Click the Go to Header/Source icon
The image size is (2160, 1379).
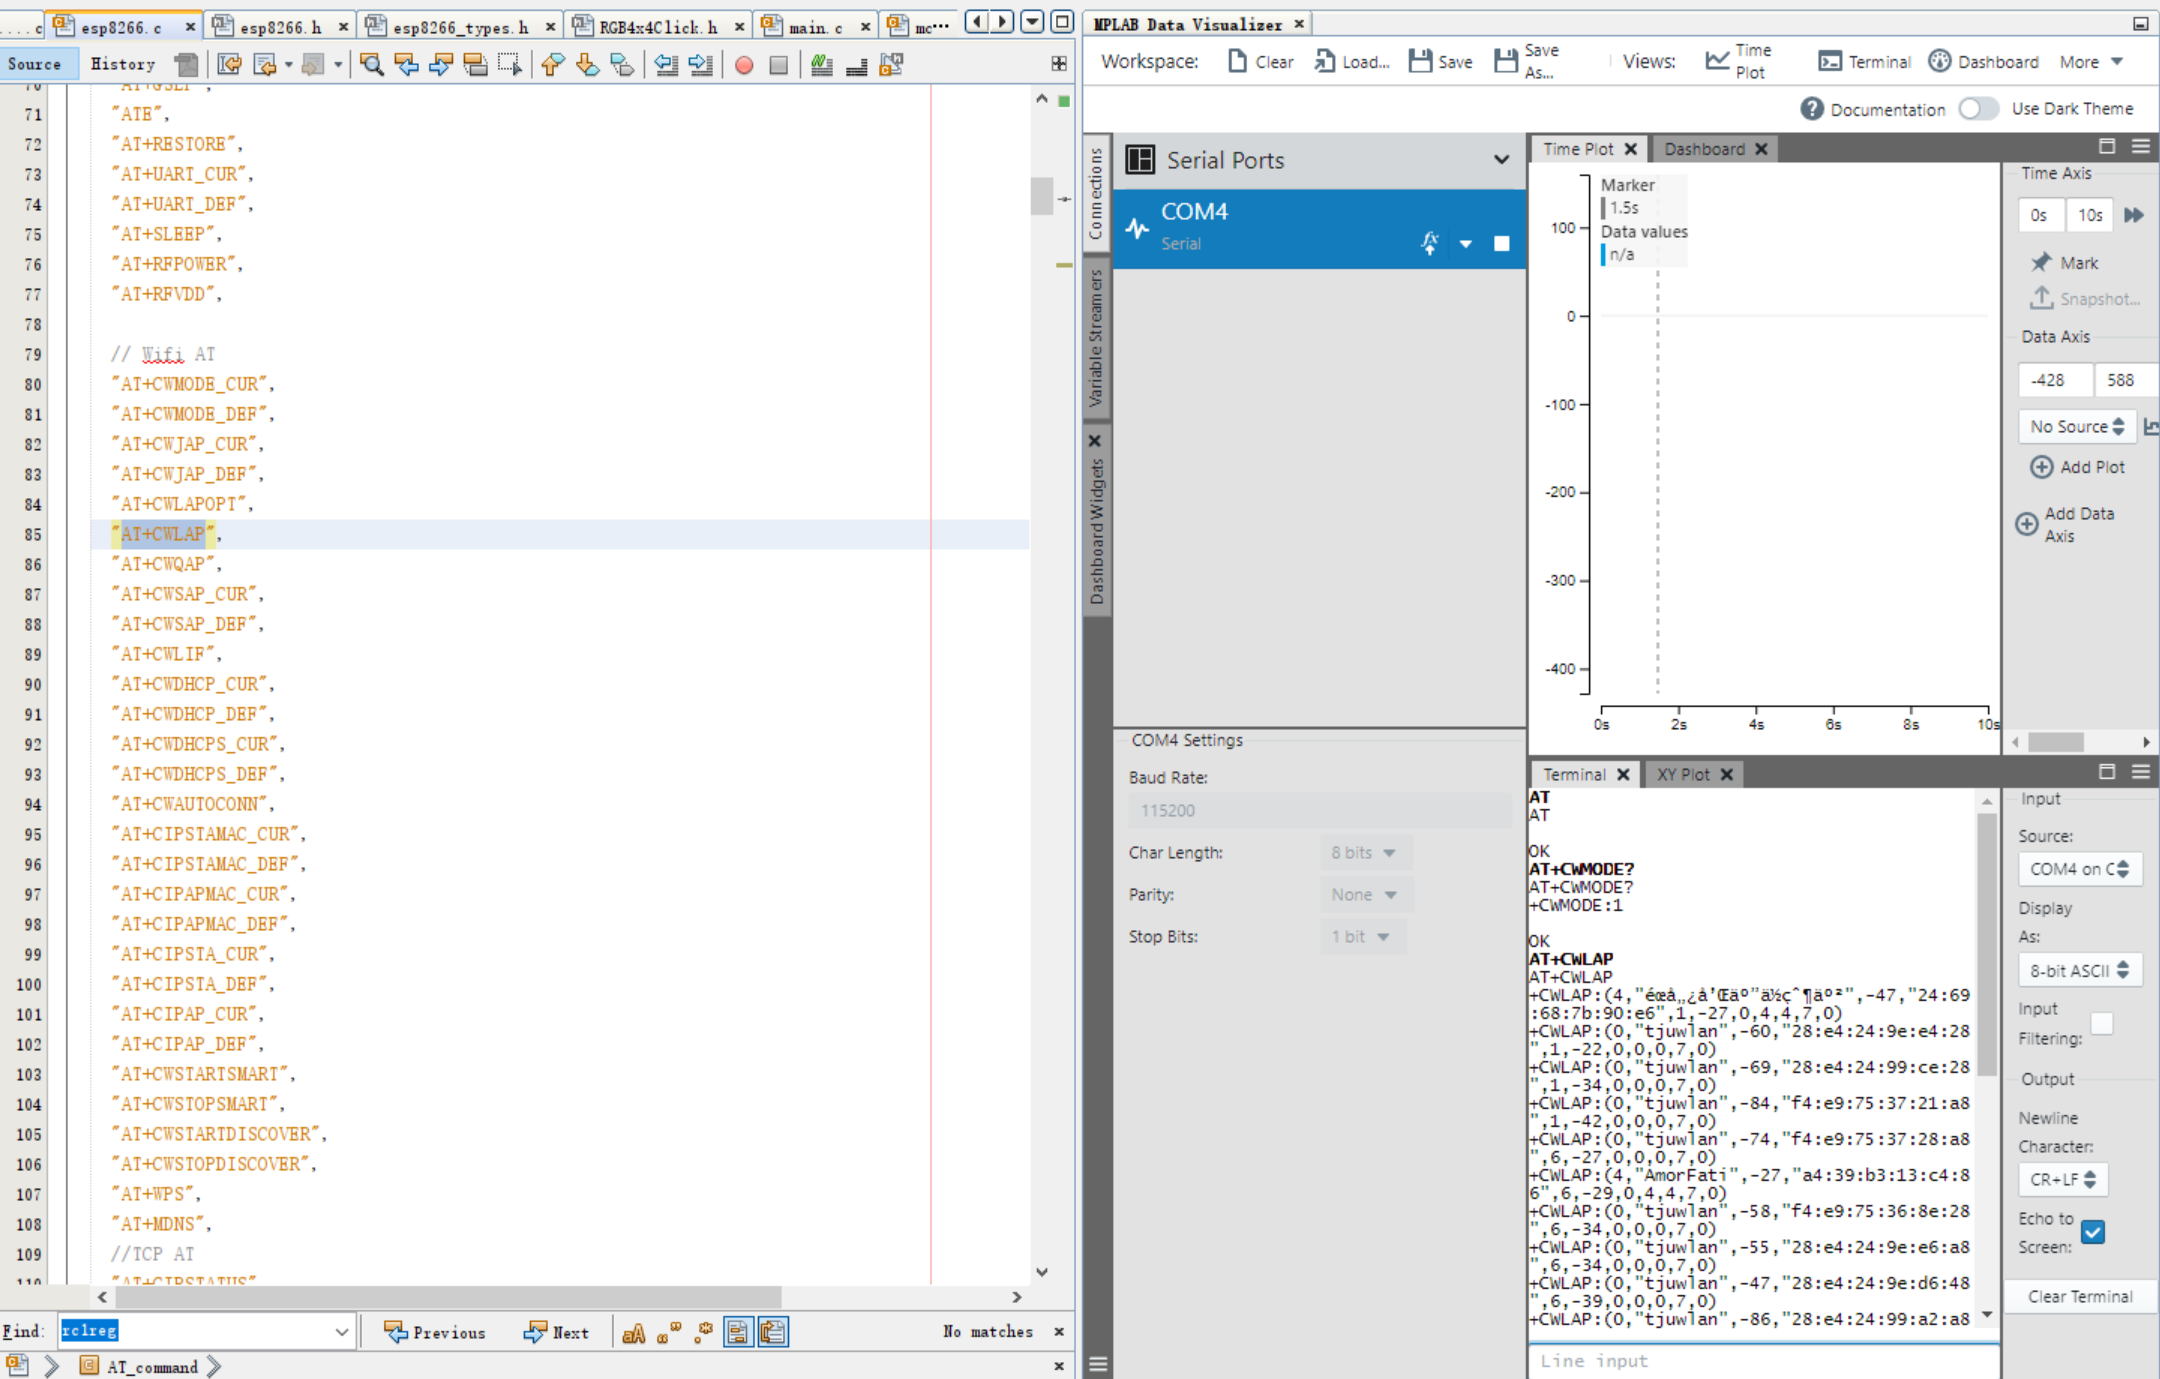point(891,65)
